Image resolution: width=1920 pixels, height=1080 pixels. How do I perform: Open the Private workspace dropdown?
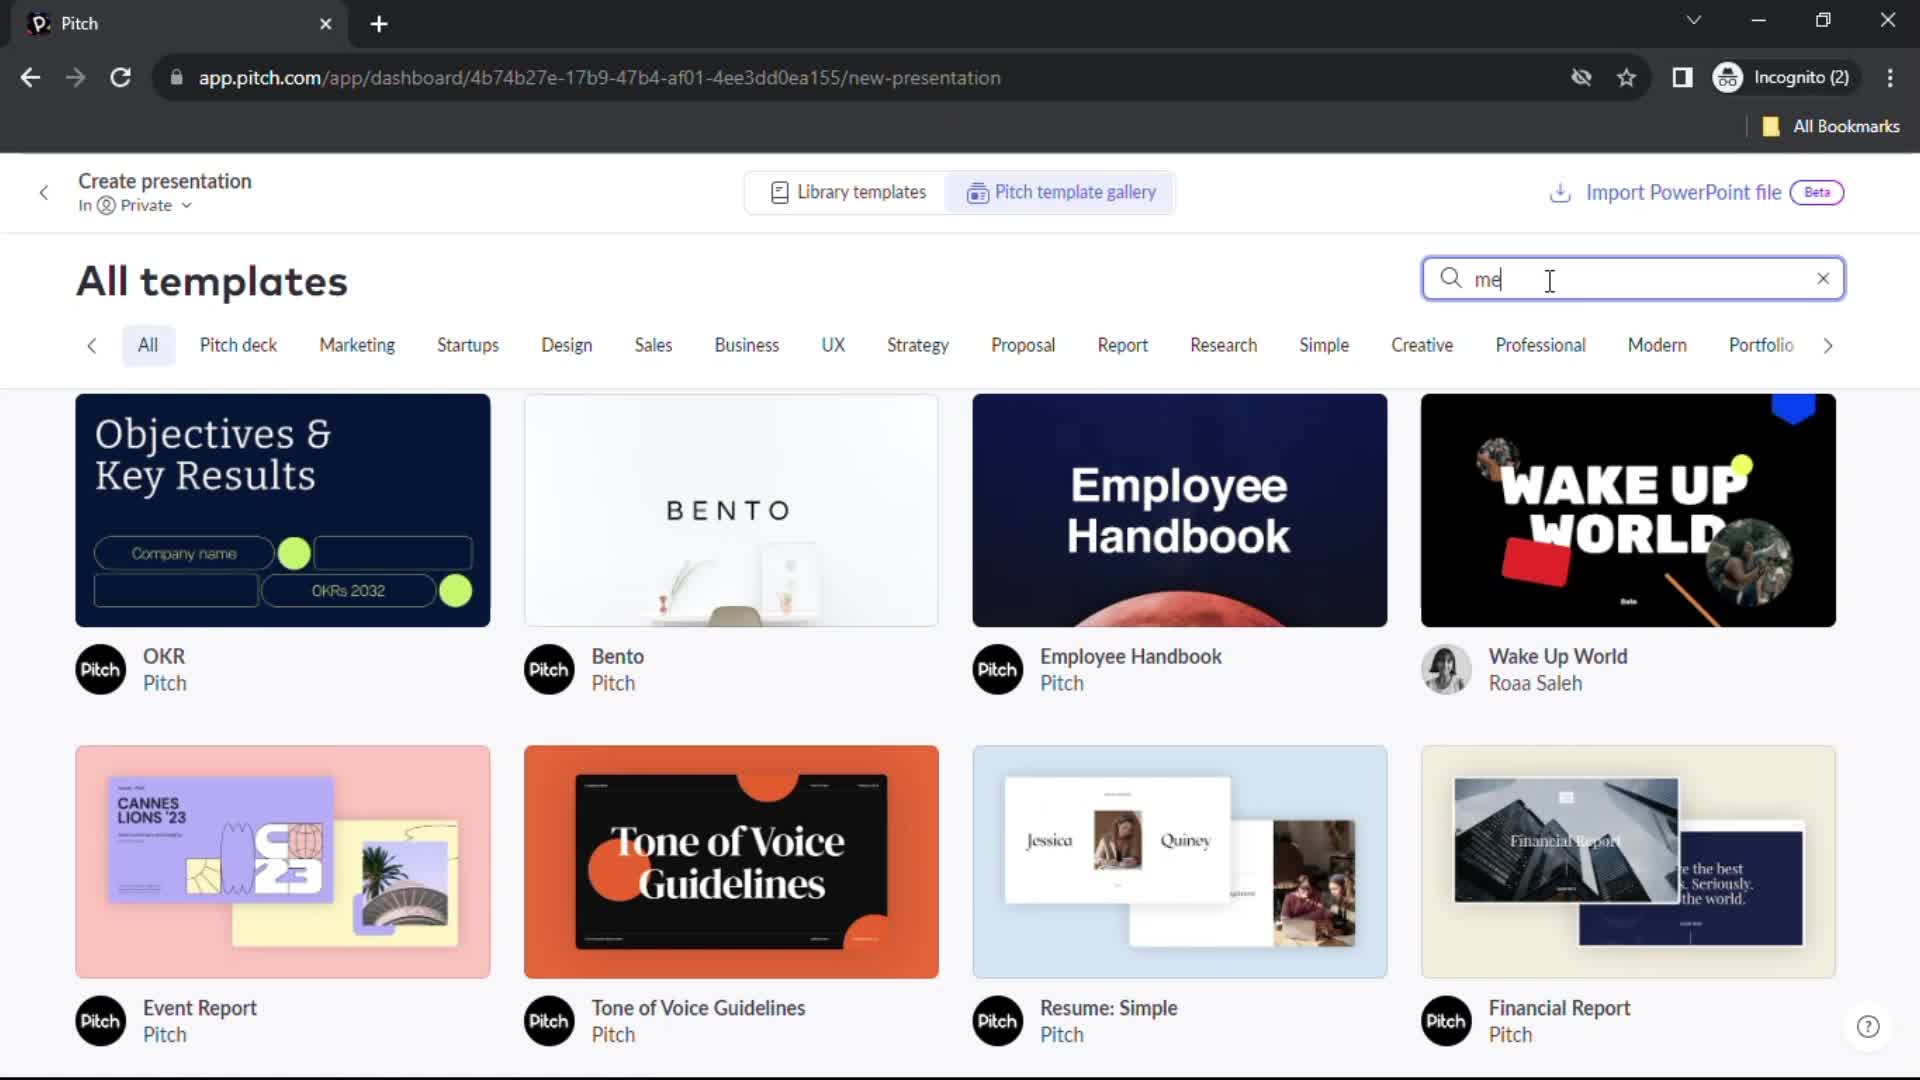click(136, 205)
